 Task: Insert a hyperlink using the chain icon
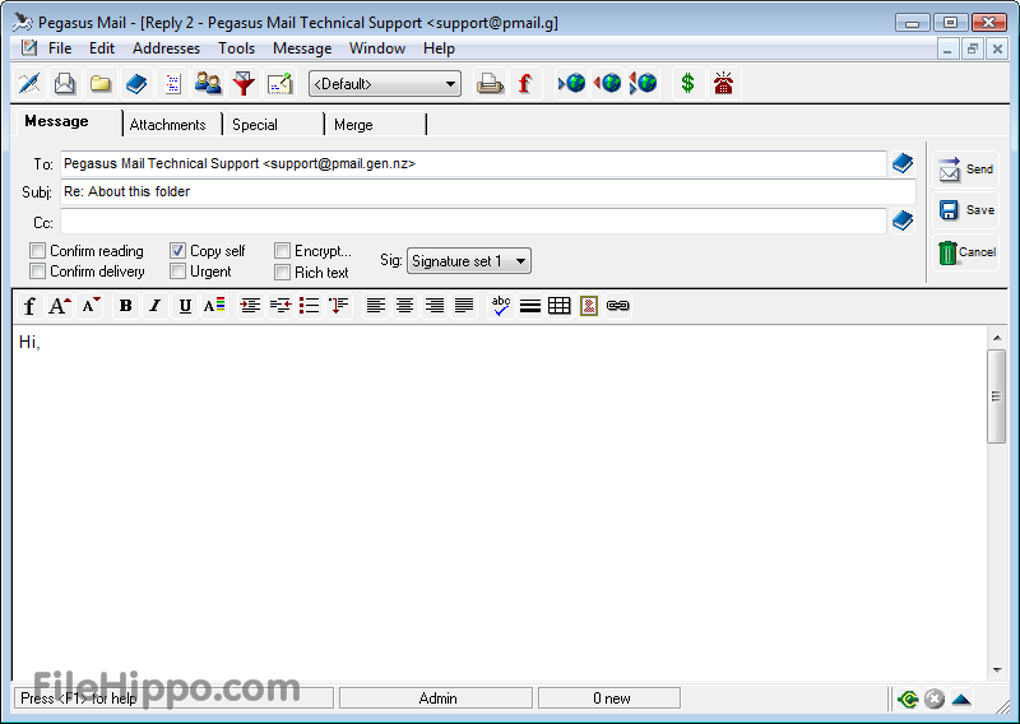click(x=618, y=306)
